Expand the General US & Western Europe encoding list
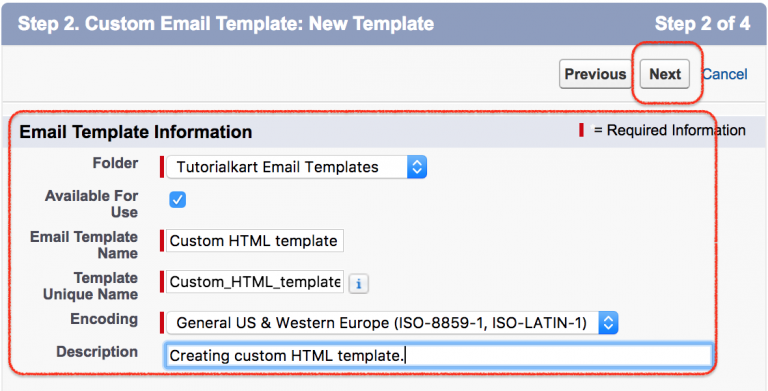Image resolution: width=768 pixels, height=391 pixels. click(392, 323)
